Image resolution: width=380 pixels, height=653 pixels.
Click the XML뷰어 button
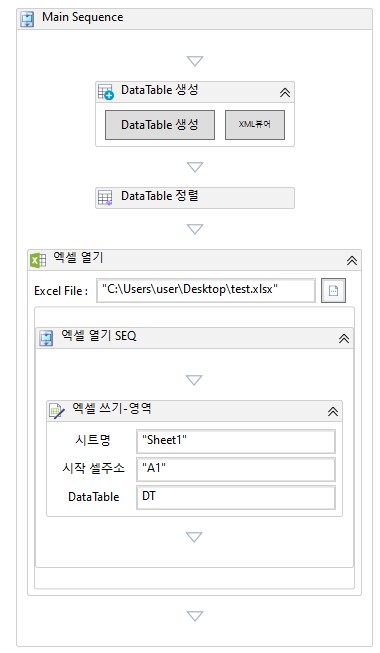[255, 125]
